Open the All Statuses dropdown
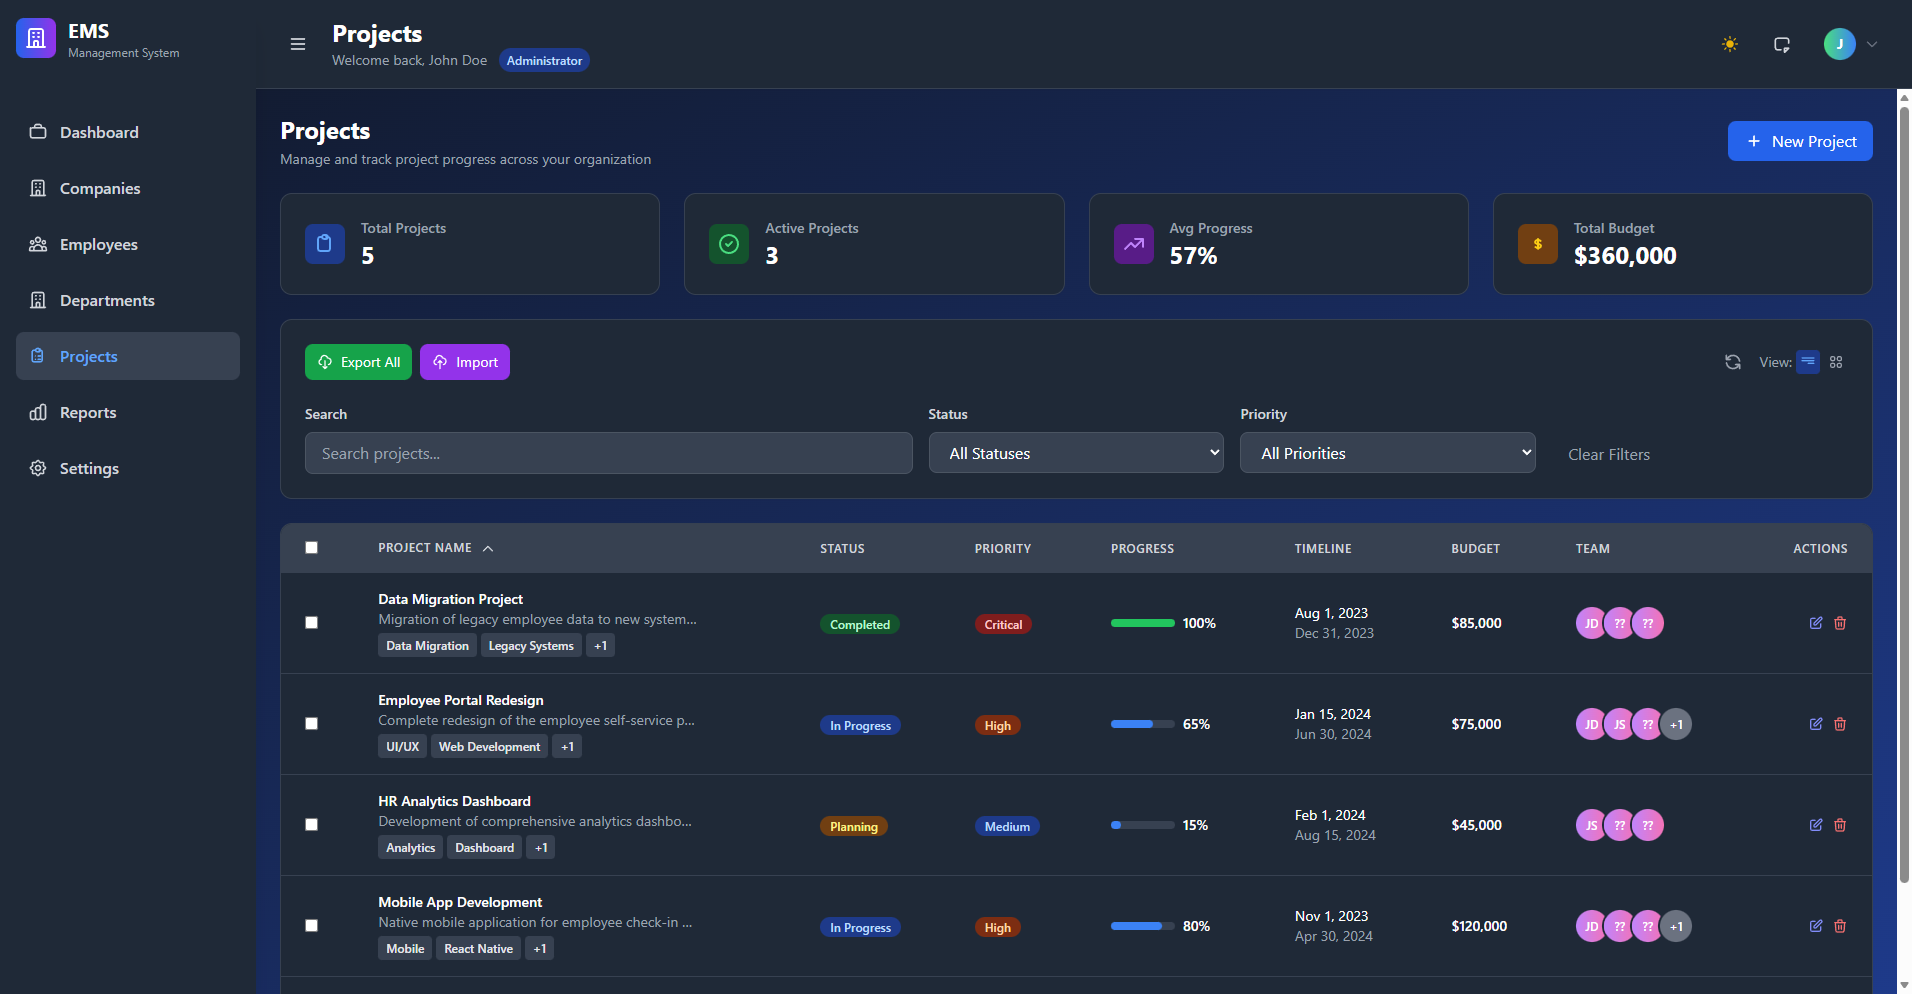Viewport: 1912px width, 994px height. (1076, 453)
